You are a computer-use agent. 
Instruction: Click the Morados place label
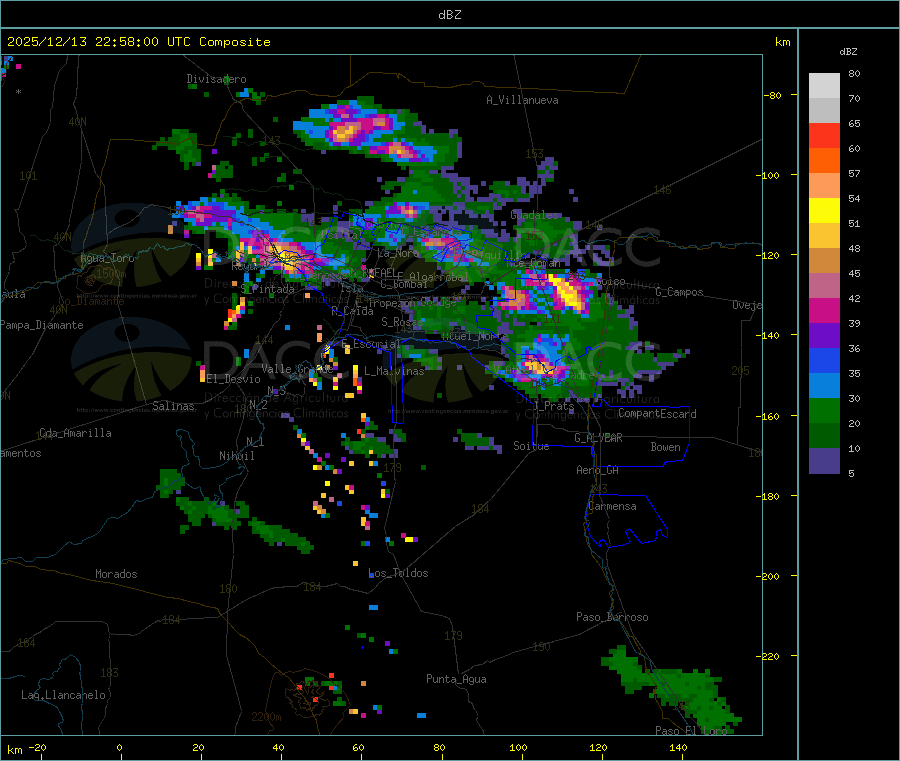(116, 574)
